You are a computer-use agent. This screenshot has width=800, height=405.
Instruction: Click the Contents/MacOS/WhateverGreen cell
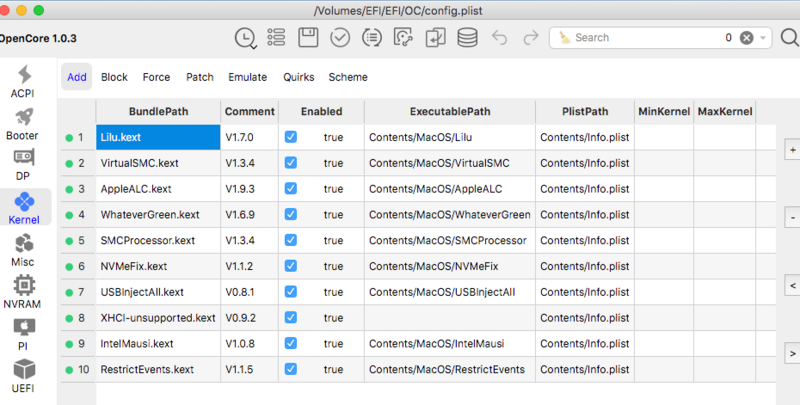tap(450, 215)
